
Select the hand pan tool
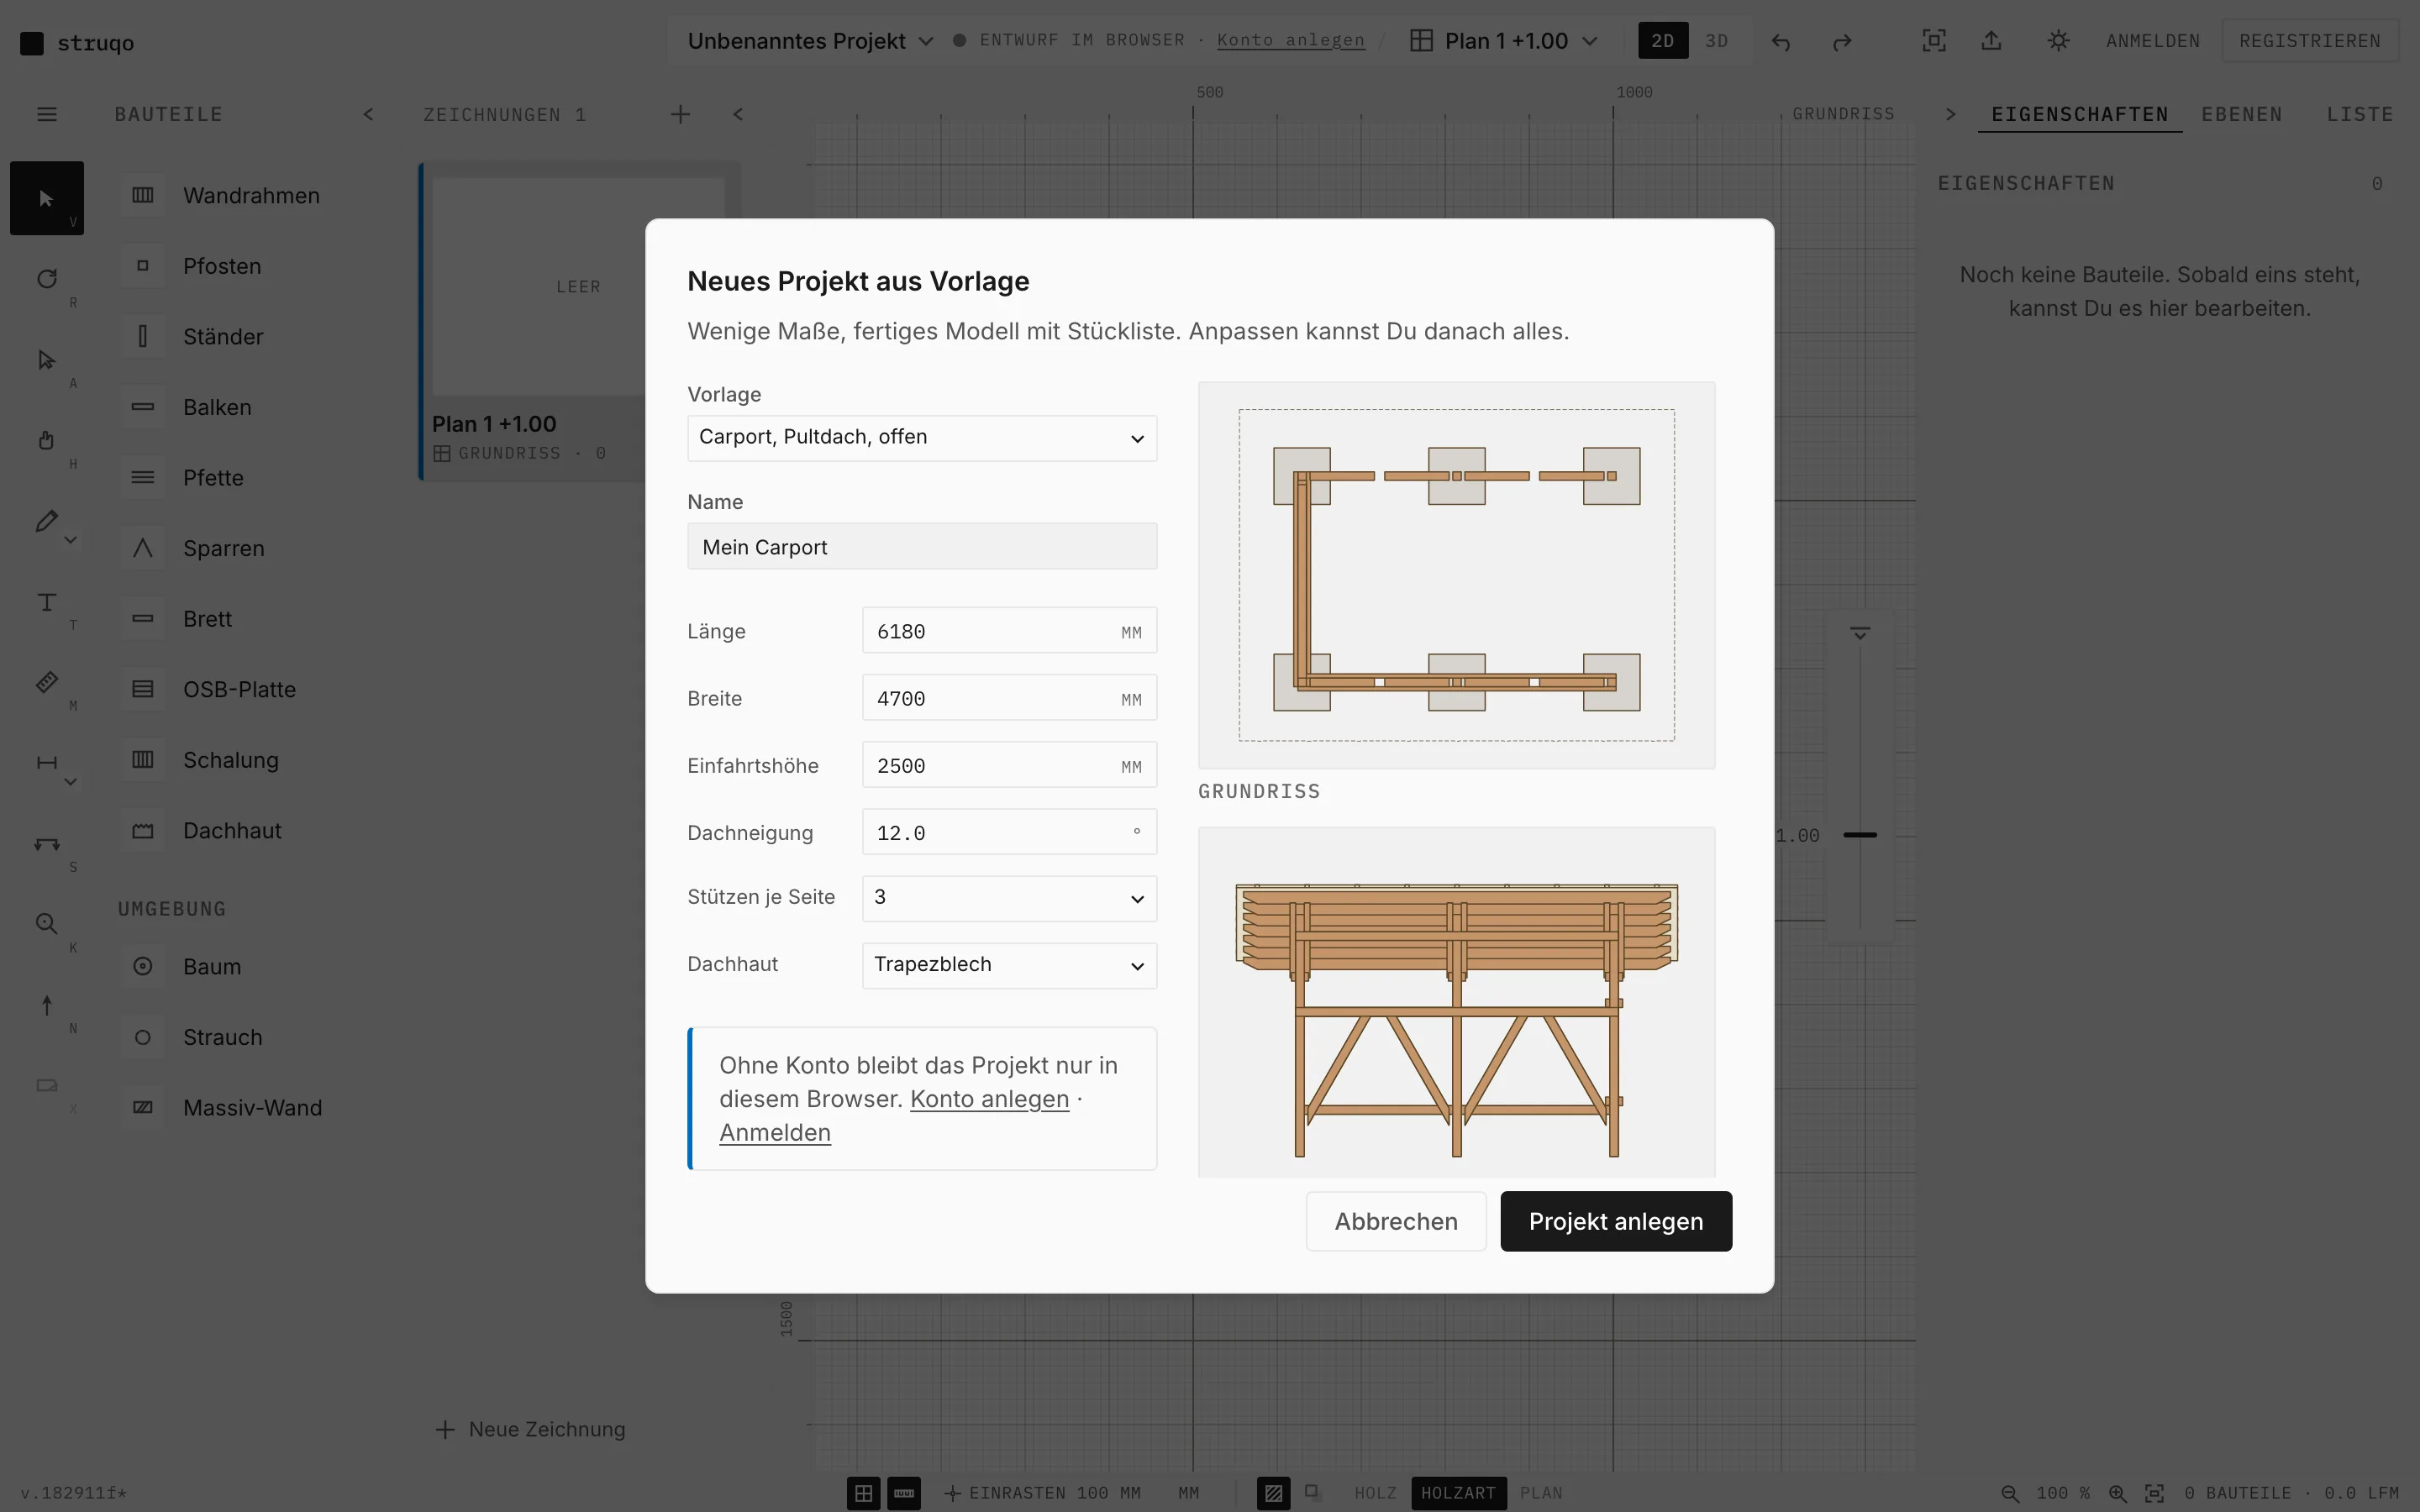(46, 440)
